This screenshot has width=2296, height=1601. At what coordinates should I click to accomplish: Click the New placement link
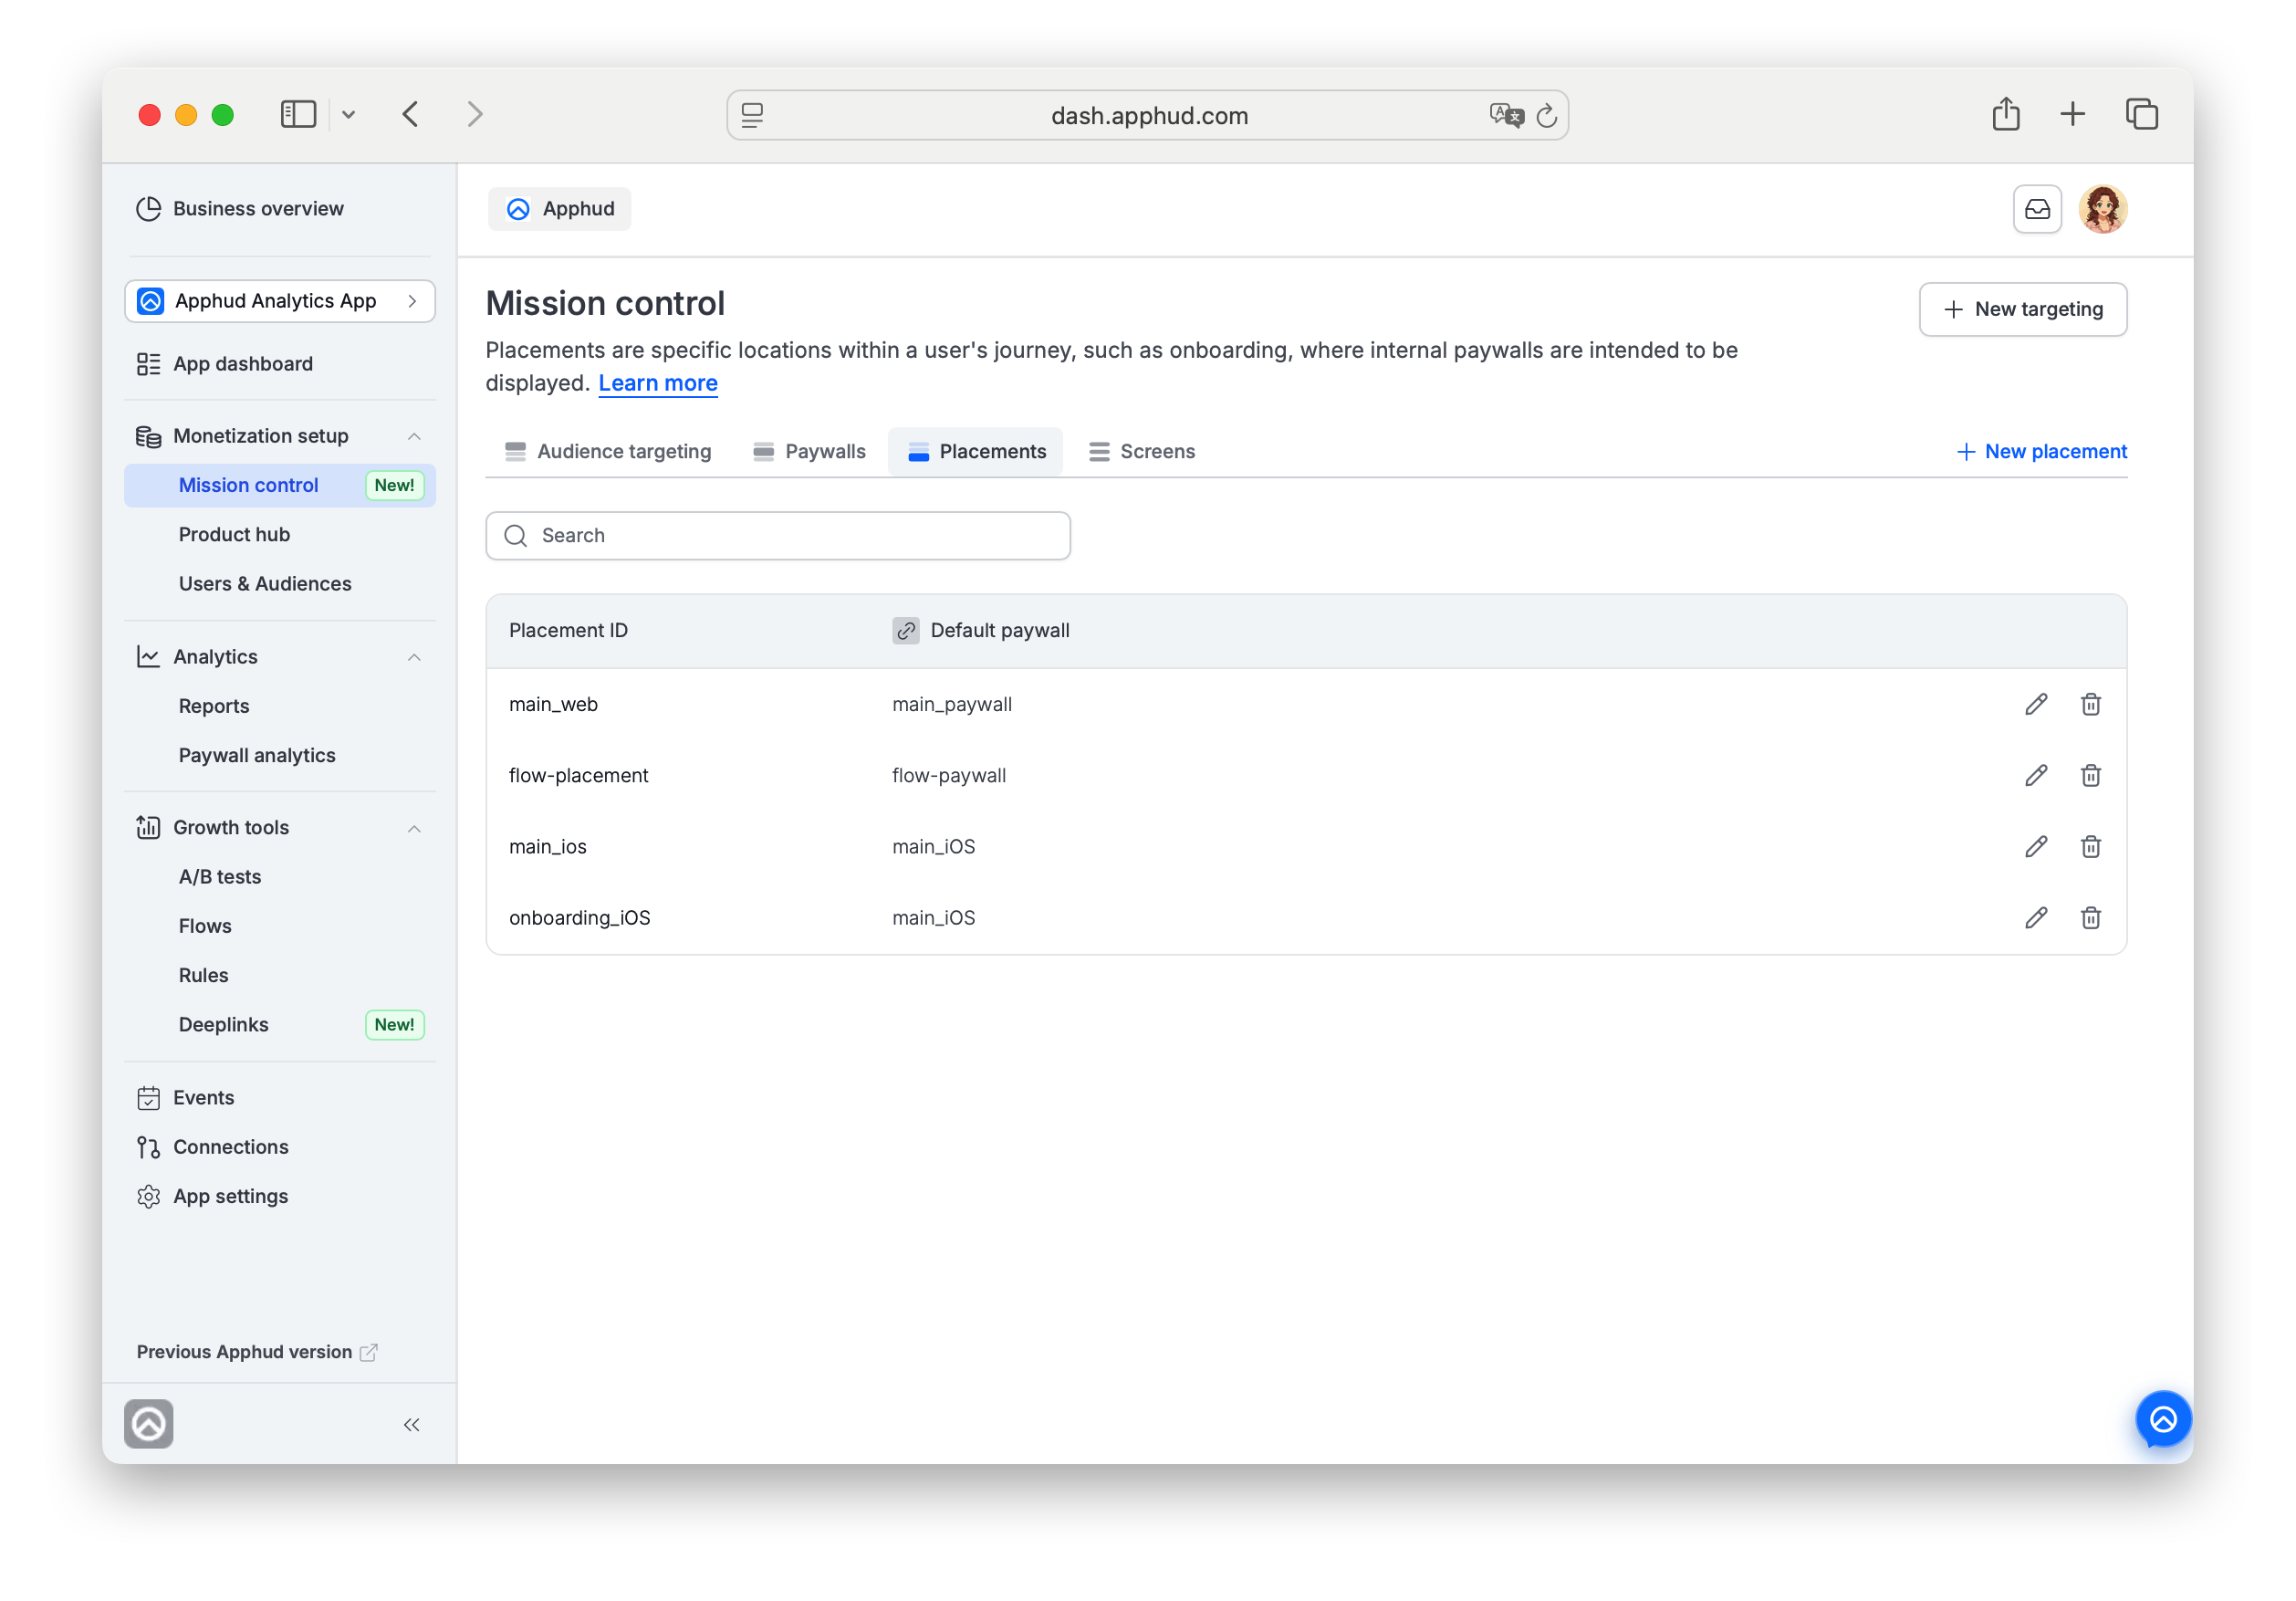[2041, 451]
